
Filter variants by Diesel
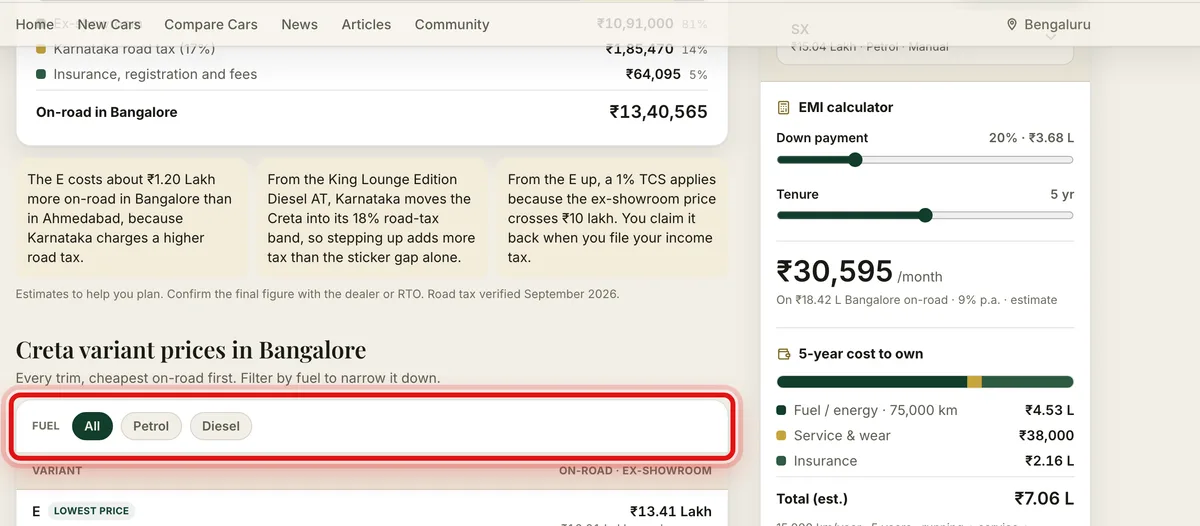[x=221, y=426]
